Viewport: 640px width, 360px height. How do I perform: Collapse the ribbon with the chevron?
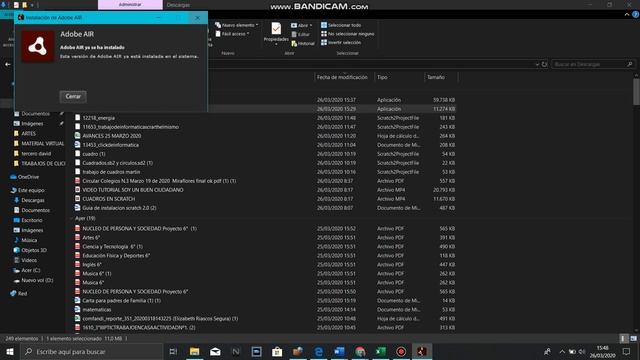[627, 14]
